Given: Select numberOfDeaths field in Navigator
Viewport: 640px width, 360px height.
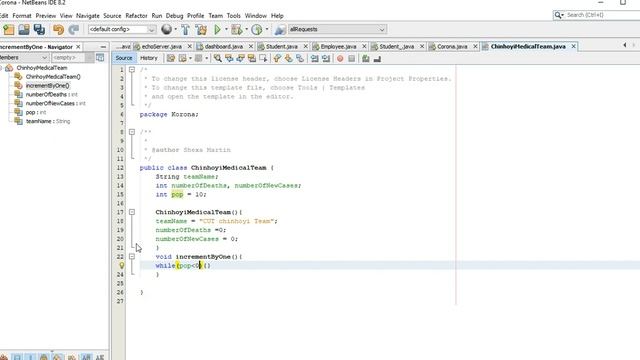Looking at the screenshot, I should 51,94.
